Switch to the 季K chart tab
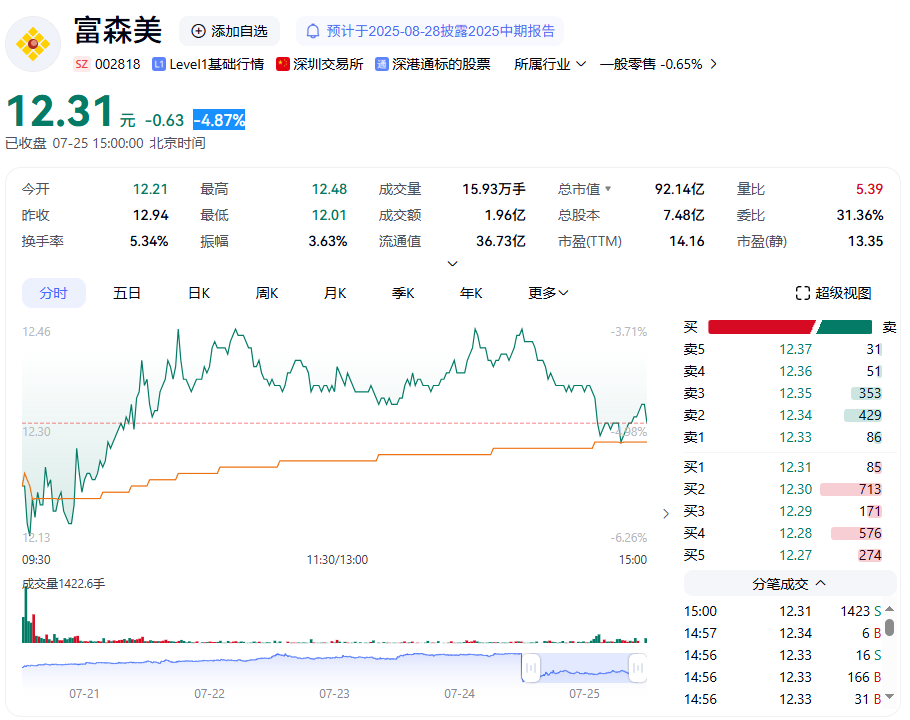910x720 pixels. (x=403, y=293)
